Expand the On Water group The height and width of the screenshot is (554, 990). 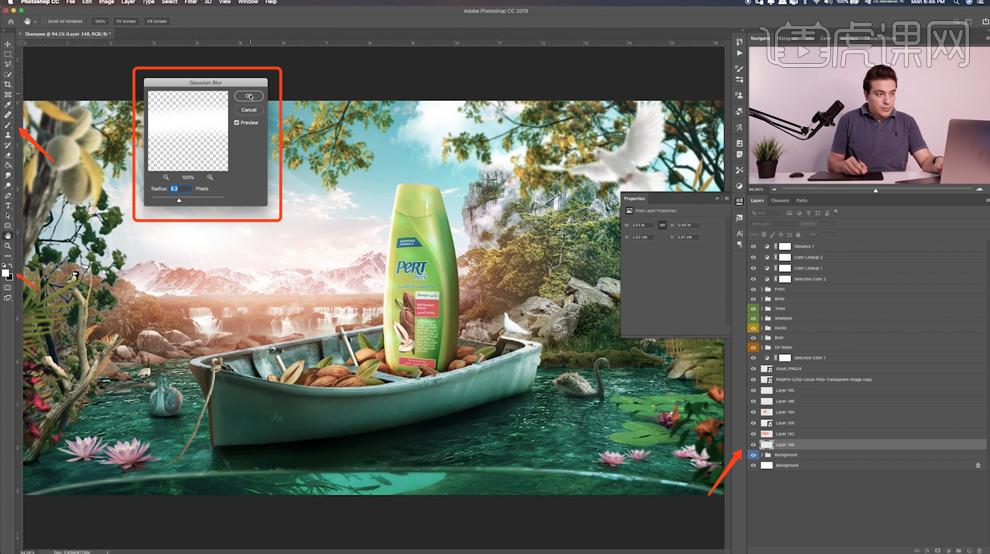click(762, 347)
